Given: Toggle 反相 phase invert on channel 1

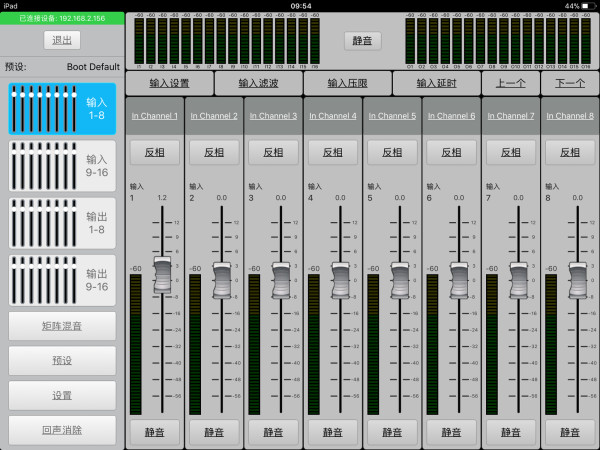Looking at the screenshot, I should pyautogui.click(x=155, y=153).
